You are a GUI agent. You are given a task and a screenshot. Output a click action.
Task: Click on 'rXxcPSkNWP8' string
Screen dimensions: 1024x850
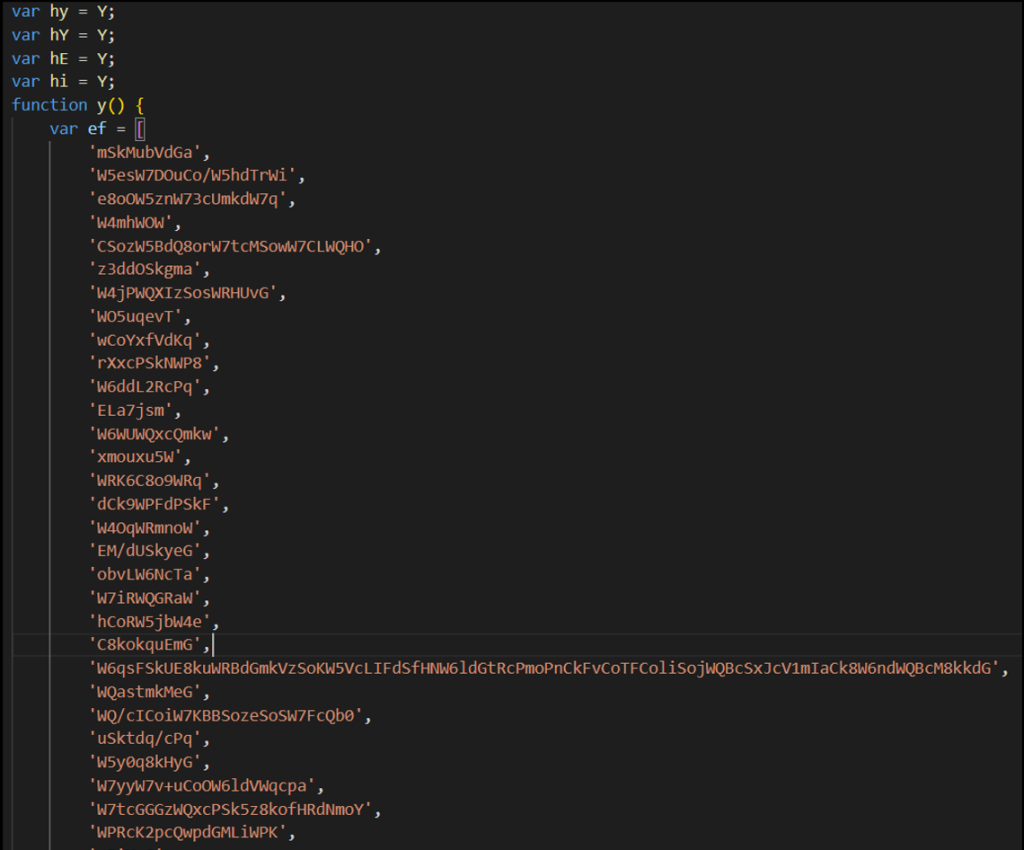[153, 364]
